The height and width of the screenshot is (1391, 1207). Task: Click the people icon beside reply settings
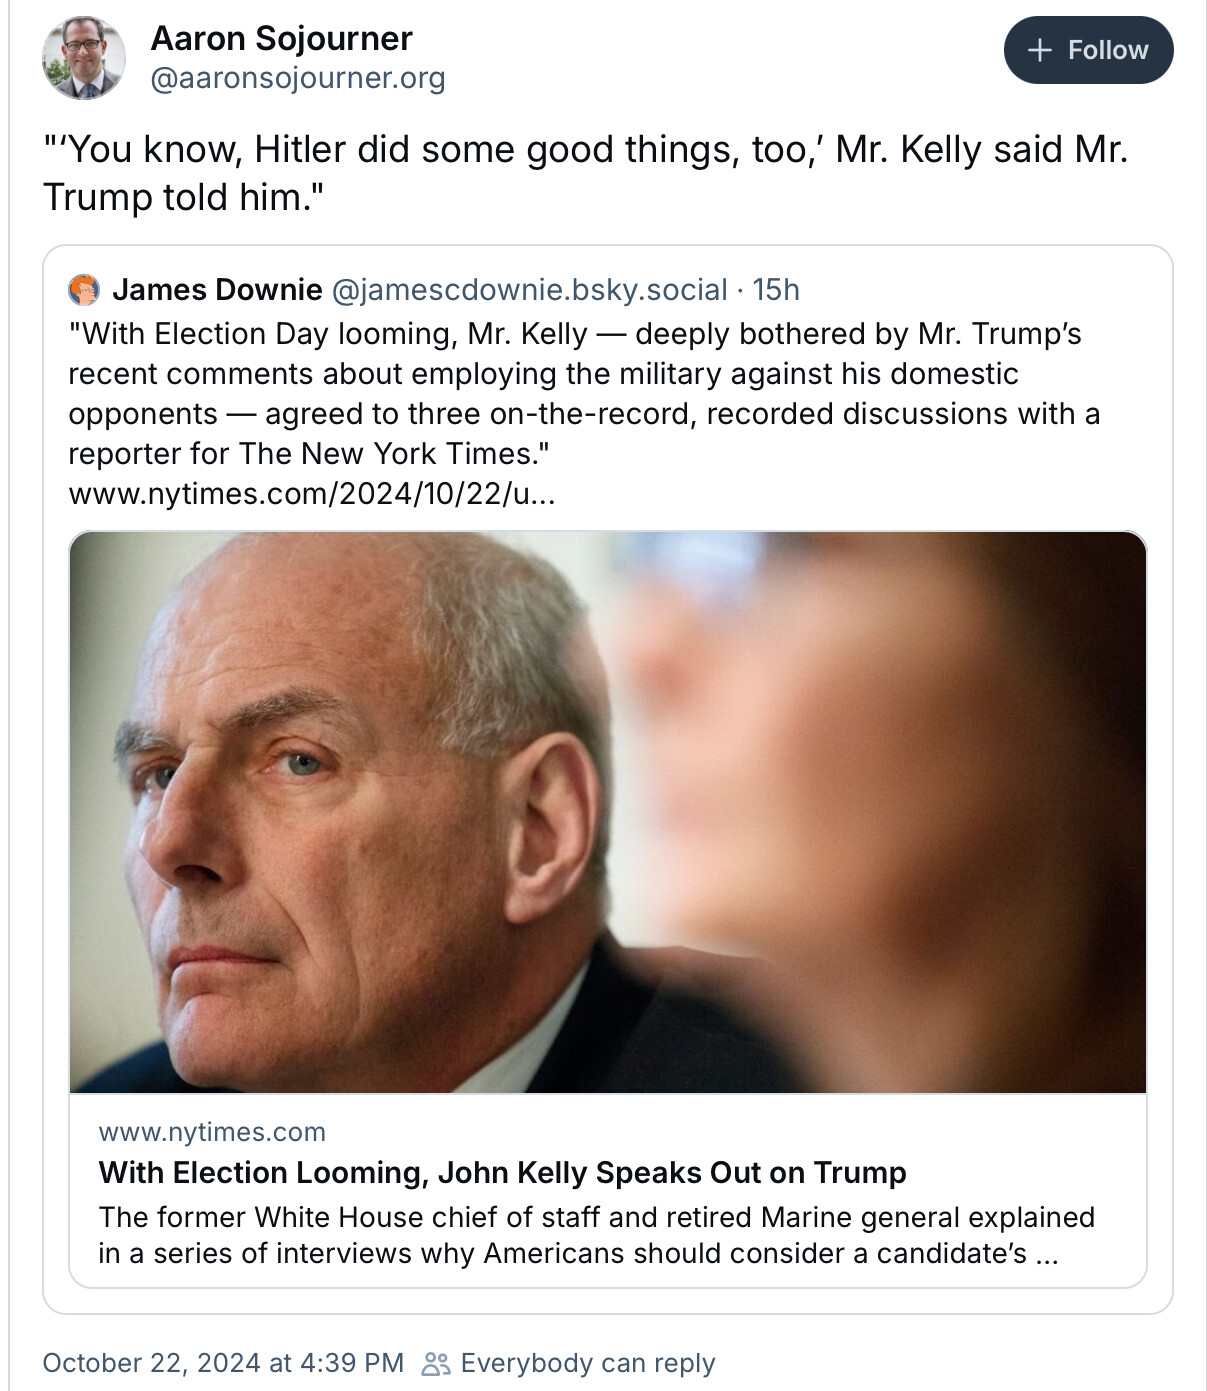click(436, 1363)
